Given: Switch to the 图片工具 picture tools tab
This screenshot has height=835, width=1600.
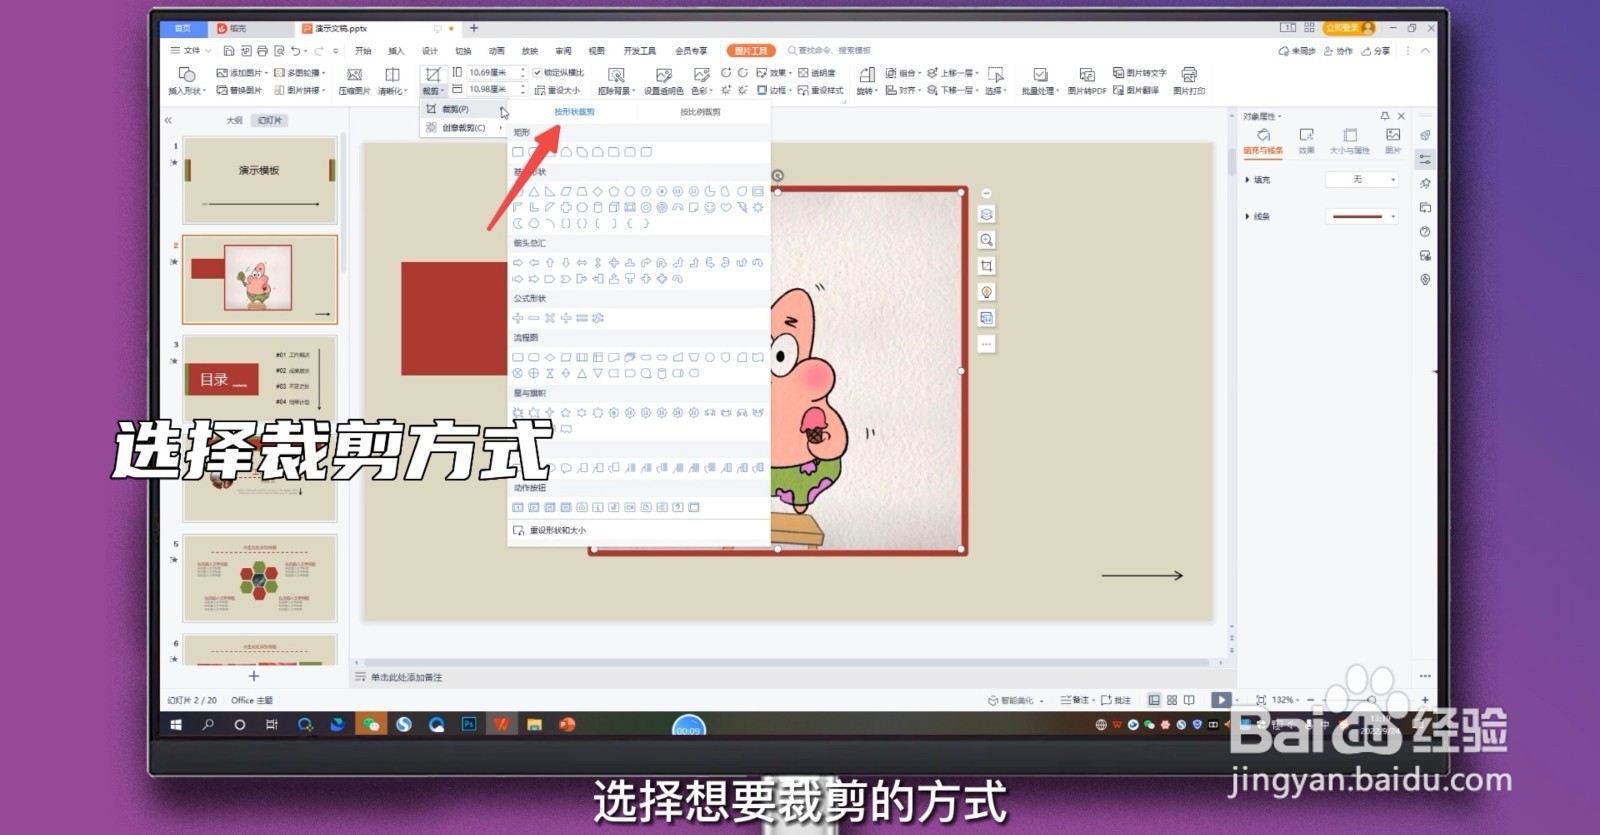Looking at the screenshot, I should point(751,50).
